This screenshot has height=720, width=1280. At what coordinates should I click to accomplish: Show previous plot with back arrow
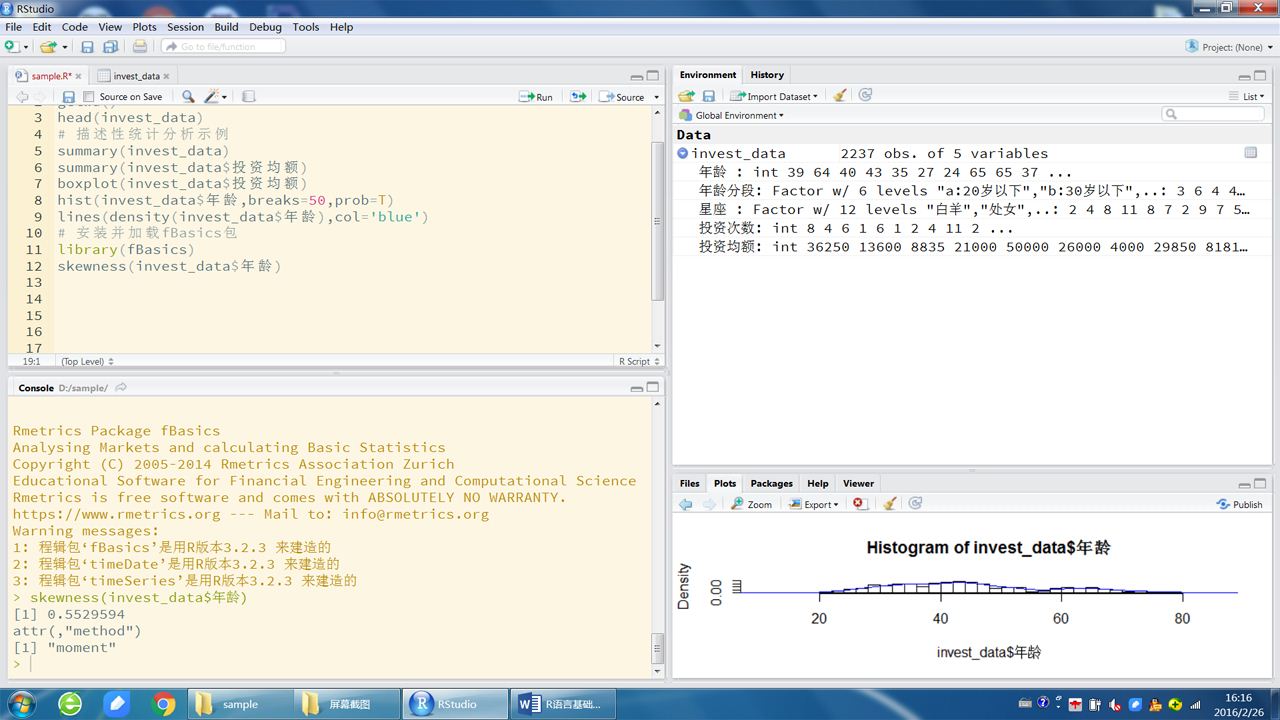click(685, 504)
